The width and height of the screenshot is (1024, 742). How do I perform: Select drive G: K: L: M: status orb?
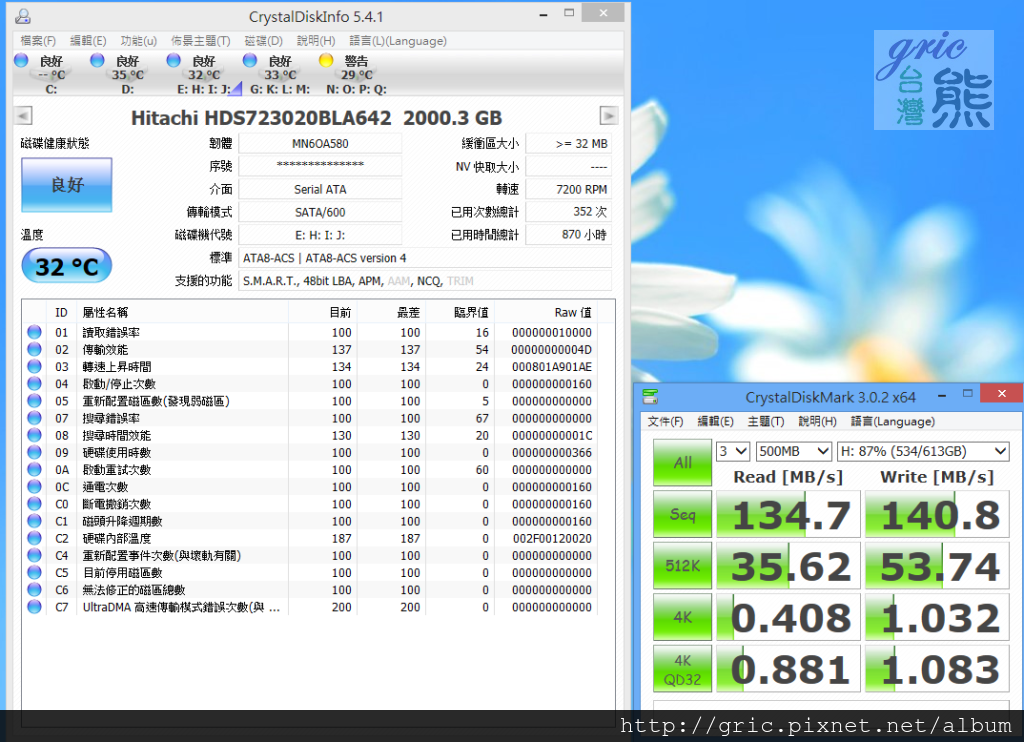coord(249,61)
